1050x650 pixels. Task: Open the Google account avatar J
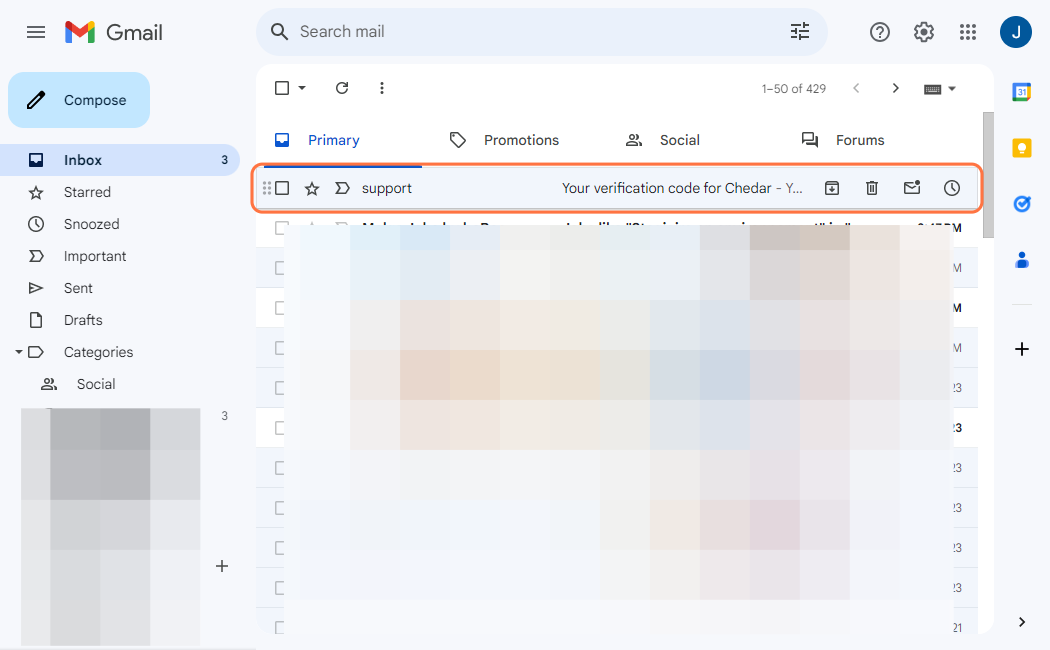point(1015,32)
